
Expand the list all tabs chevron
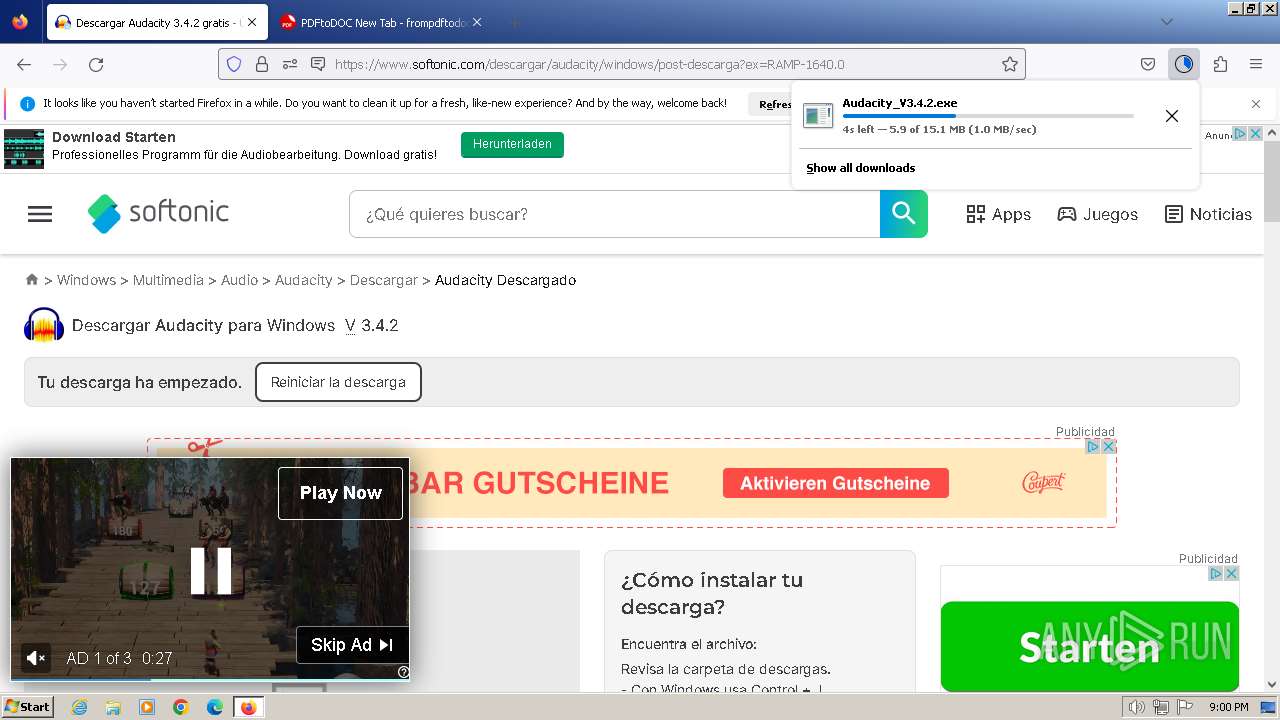click(x=1167, y=22)
